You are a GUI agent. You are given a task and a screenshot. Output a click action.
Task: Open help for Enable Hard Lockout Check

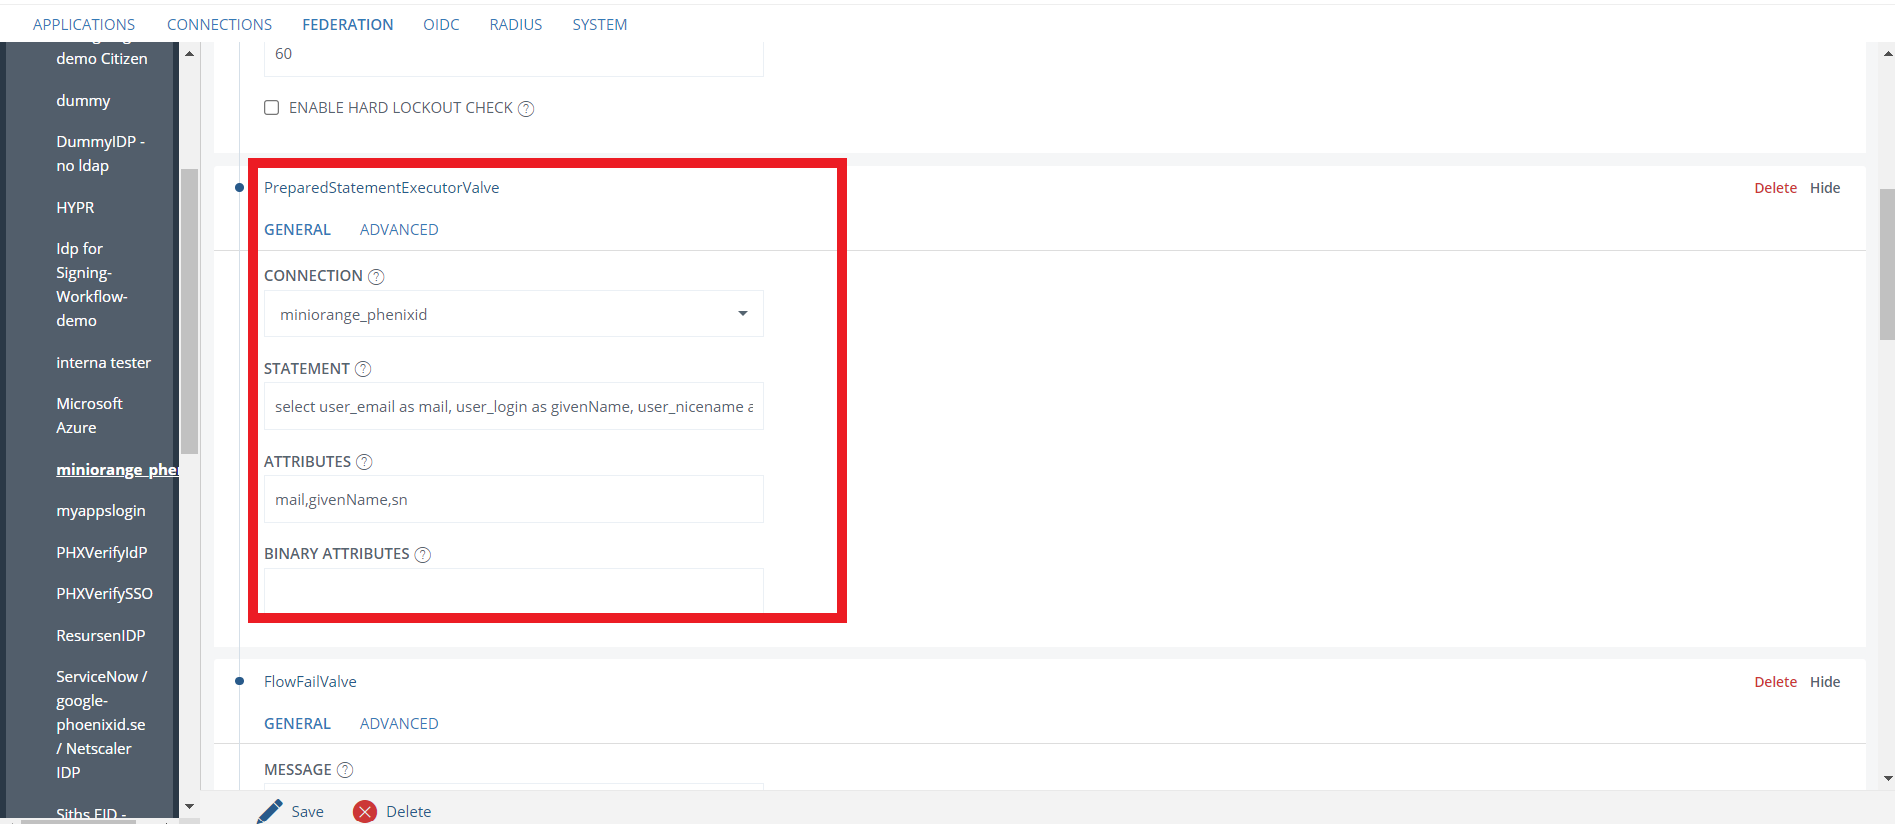point(526,109)
